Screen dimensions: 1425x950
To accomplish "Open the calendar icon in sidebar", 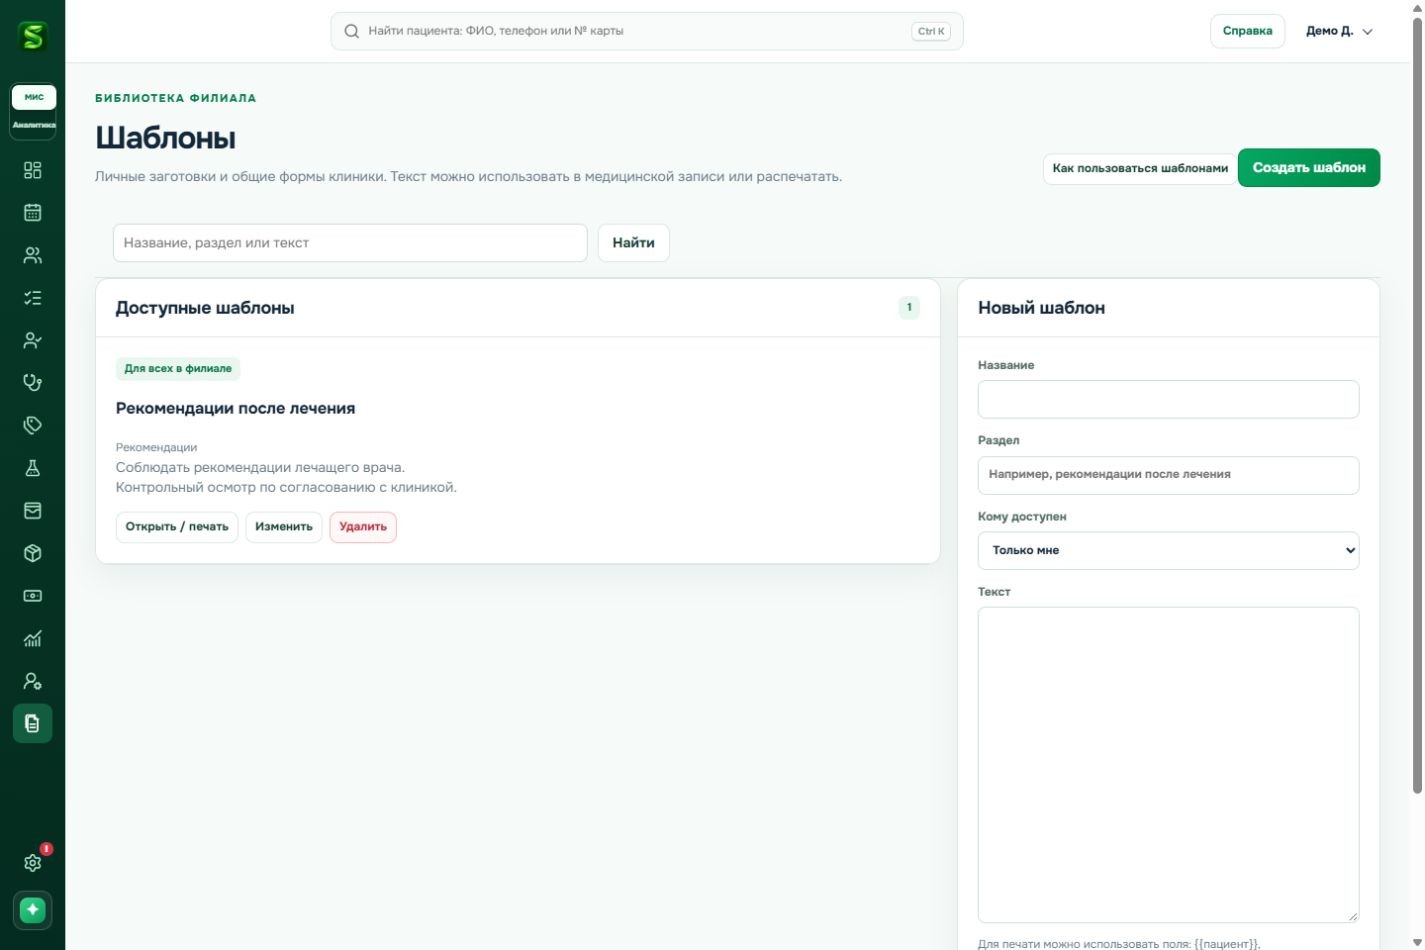I will pos(33,212).
